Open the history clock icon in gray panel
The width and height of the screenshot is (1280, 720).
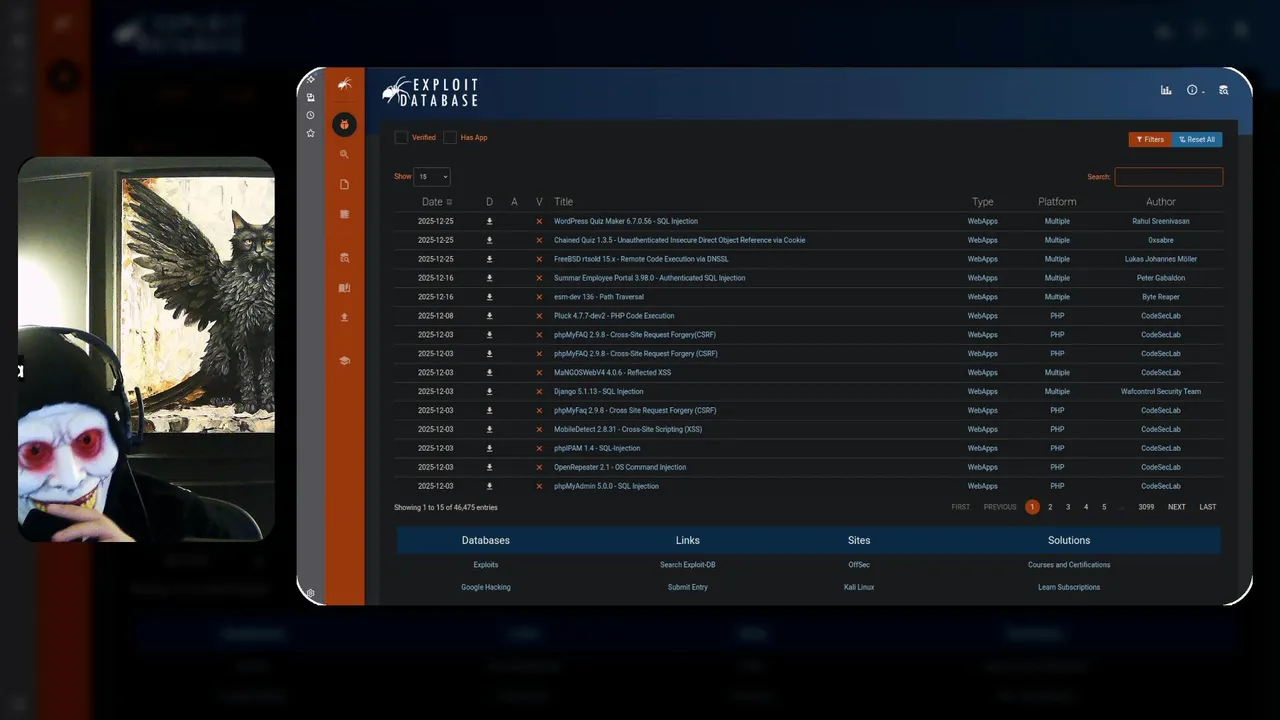pos(310,115)
